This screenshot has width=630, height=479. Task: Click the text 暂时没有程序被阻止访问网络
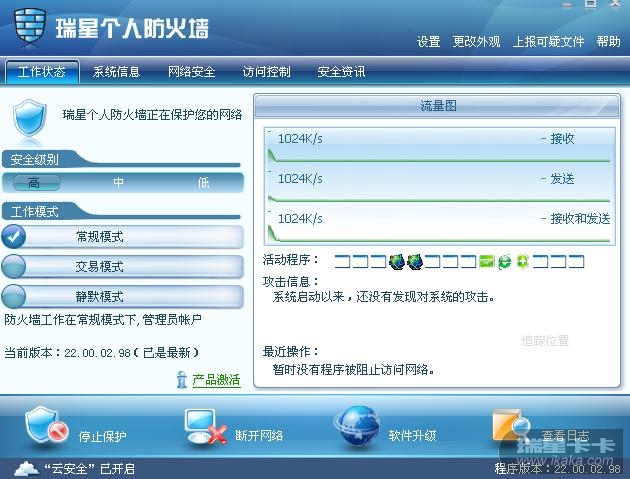(x=353, y=369)
